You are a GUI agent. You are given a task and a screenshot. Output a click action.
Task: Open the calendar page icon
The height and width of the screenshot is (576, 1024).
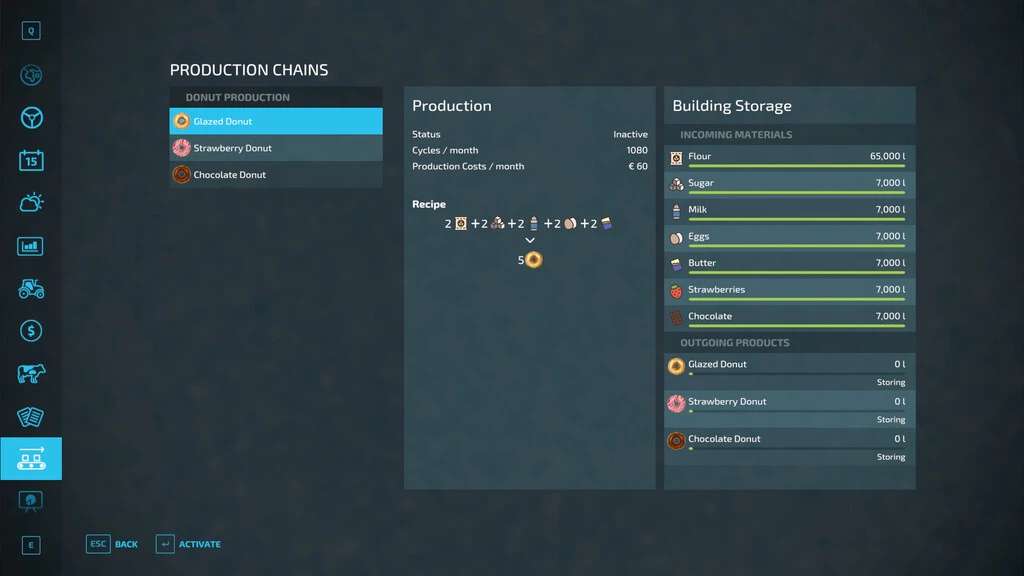tap(31, 160)
